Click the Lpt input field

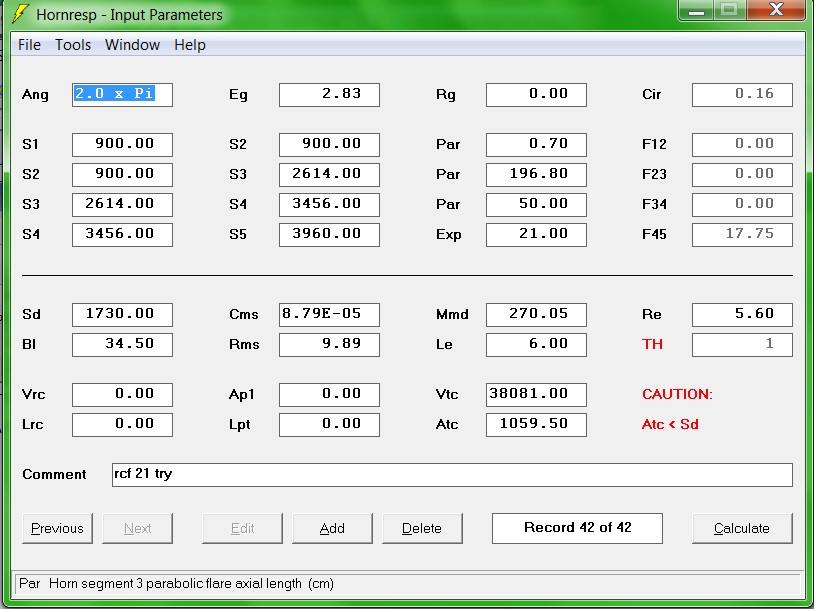(329, 425)
